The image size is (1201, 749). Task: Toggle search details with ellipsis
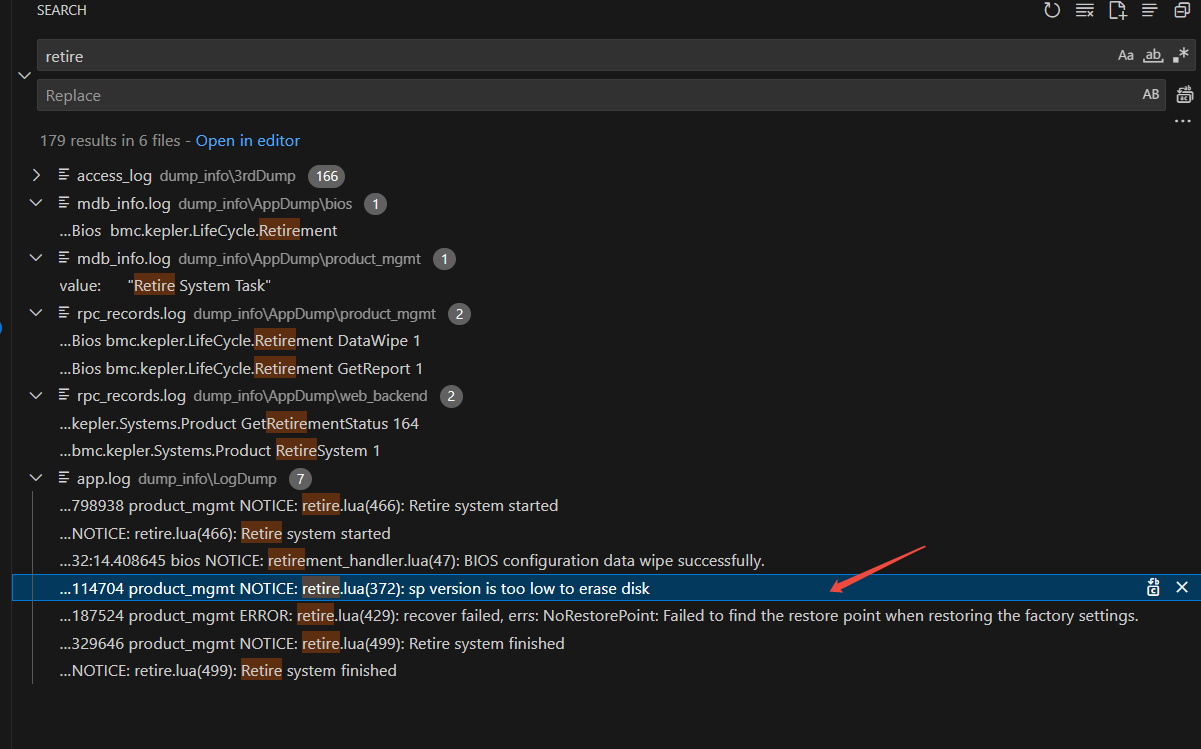coord(1184,121)
